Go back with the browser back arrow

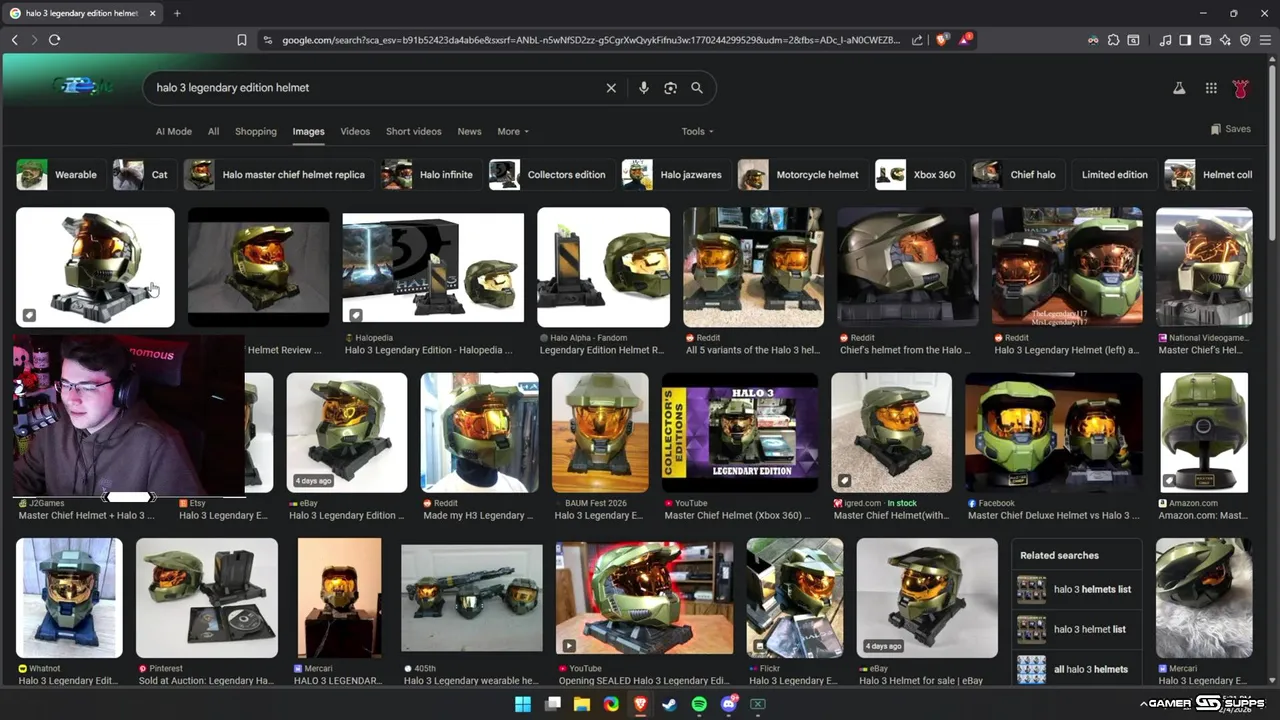(x=15, y=40)
